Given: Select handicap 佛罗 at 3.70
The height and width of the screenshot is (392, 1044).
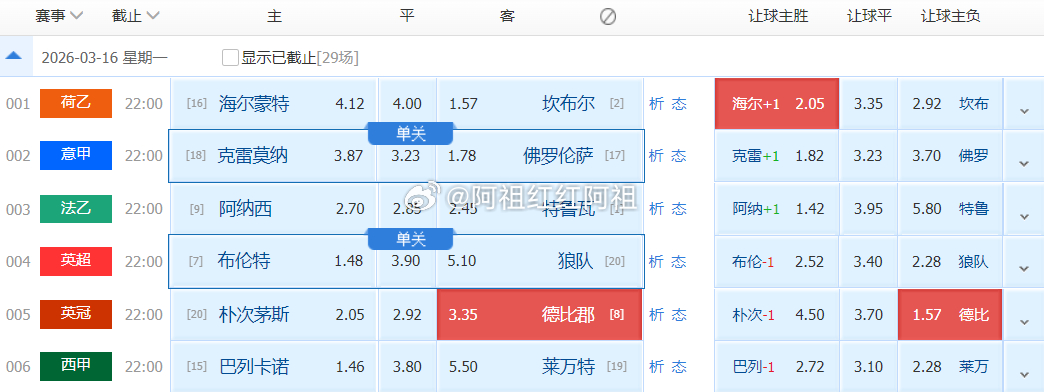Looking at the screenshot, I should [x=950, y=156].
